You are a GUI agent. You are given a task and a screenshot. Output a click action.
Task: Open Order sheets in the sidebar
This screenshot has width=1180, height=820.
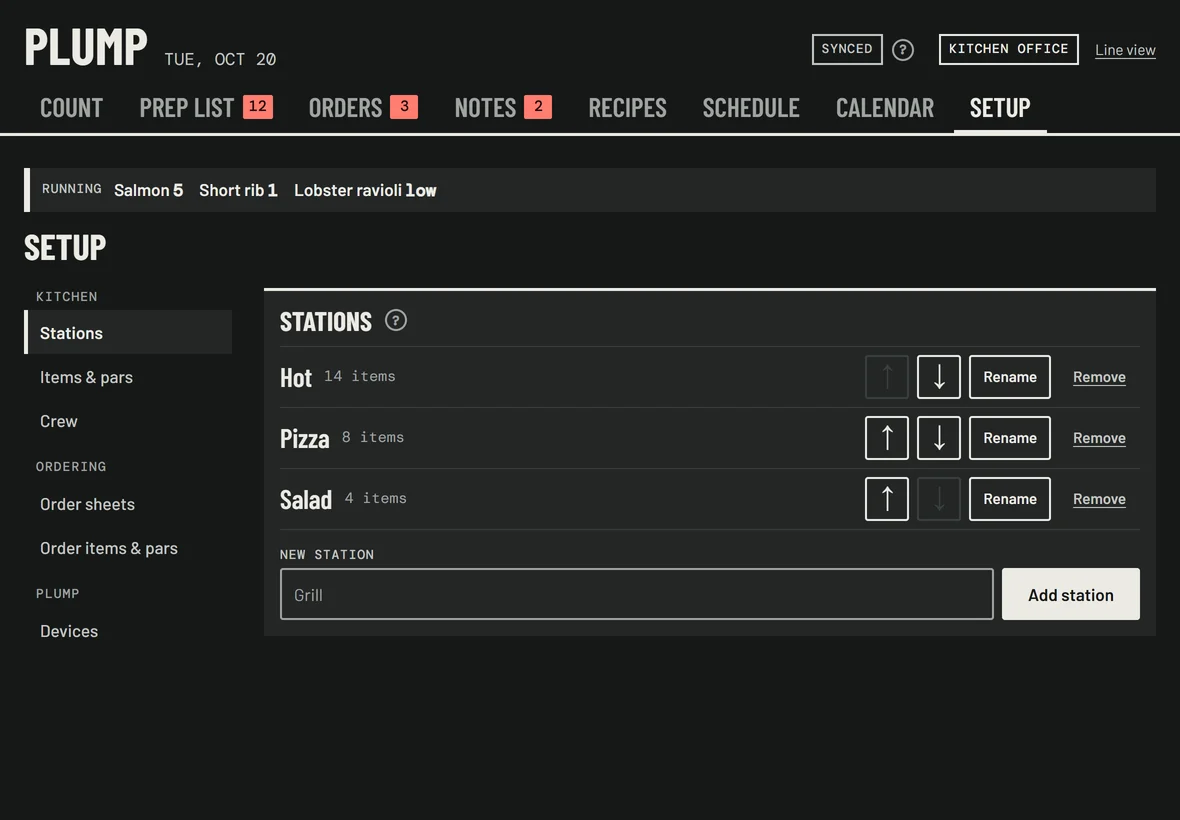click(129, 504)
